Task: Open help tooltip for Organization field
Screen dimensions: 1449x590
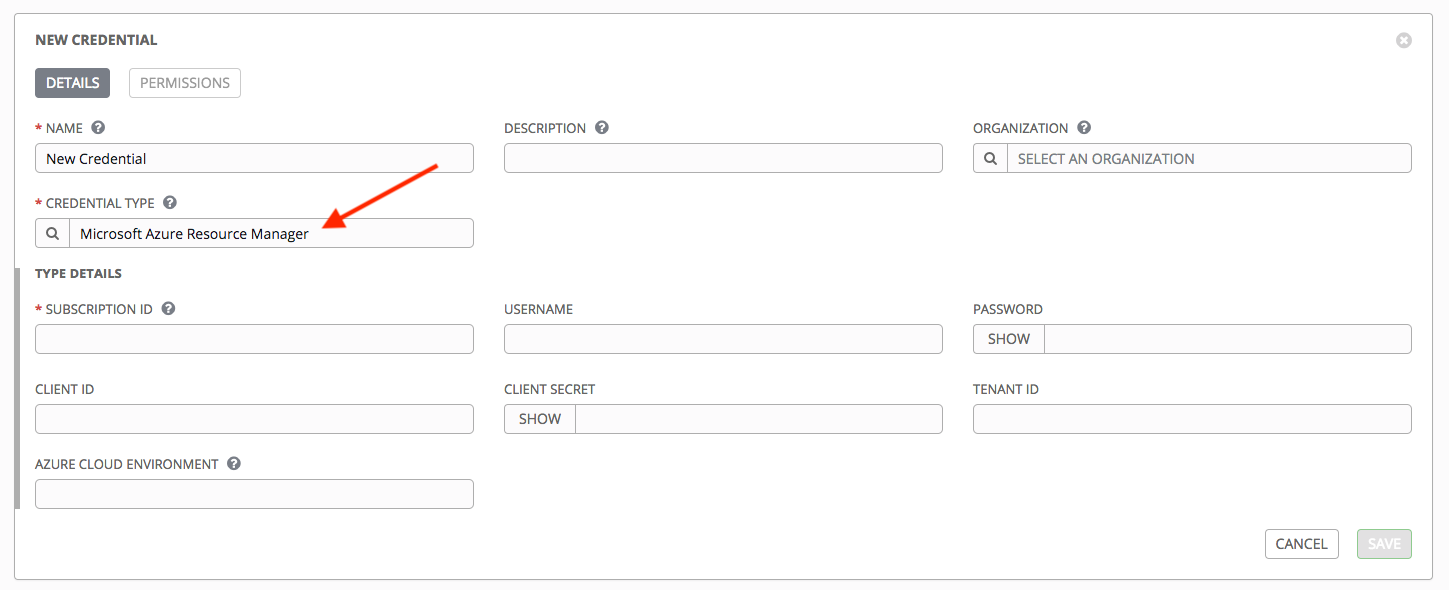Action: pyautogui.click(x=1084, y=128)
